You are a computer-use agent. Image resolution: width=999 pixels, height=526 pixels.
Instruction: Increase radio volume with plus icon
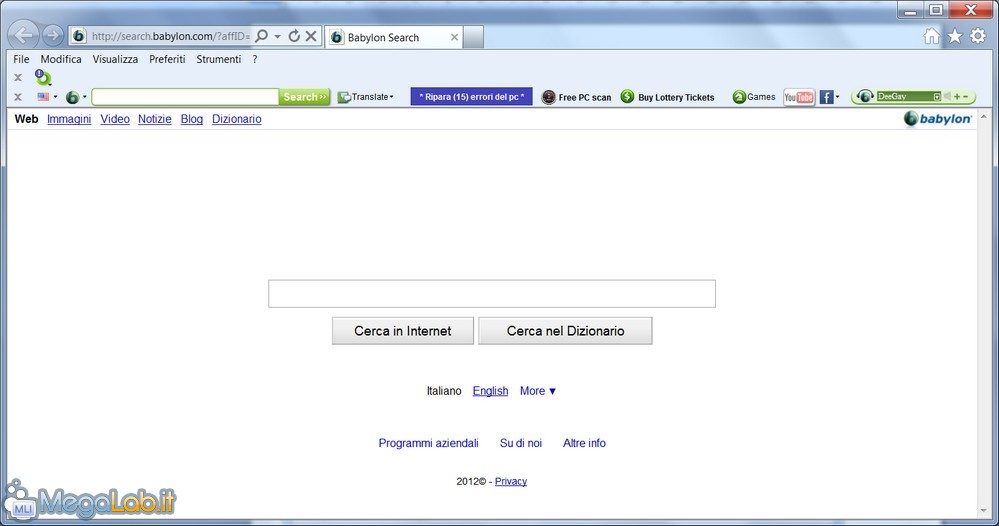point(957,97)
